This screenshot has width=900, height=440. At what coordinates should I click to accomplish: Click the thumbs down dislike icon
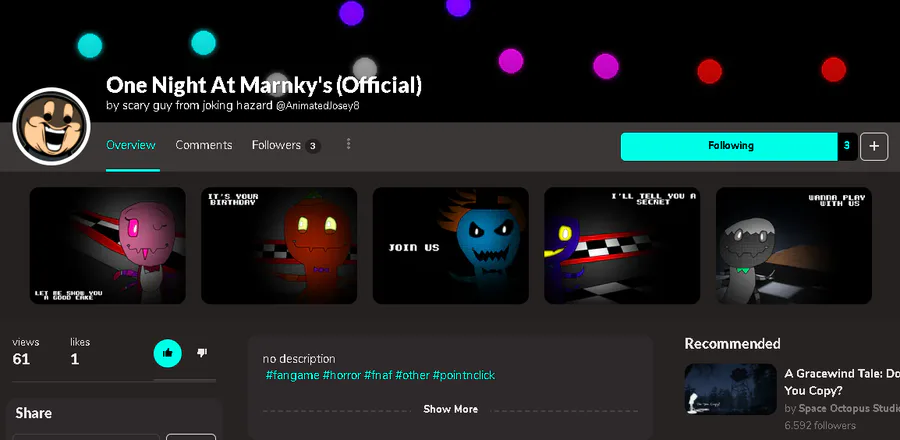[x=201, y=353]
